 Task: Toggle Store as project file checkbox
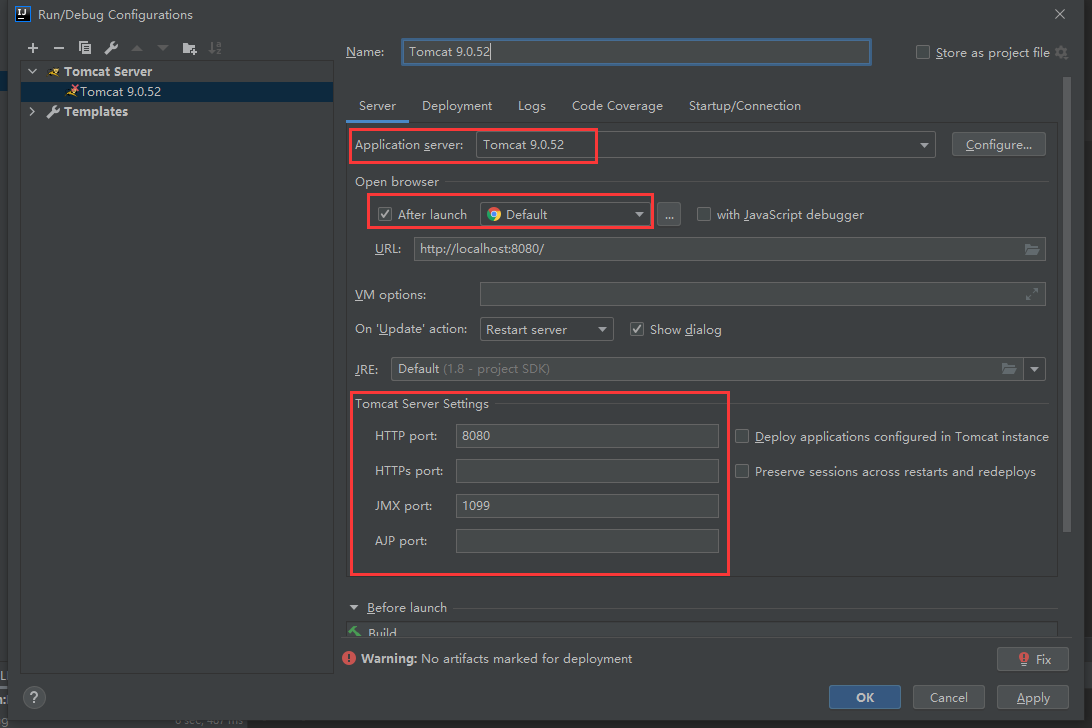click(x=923, y=52)
